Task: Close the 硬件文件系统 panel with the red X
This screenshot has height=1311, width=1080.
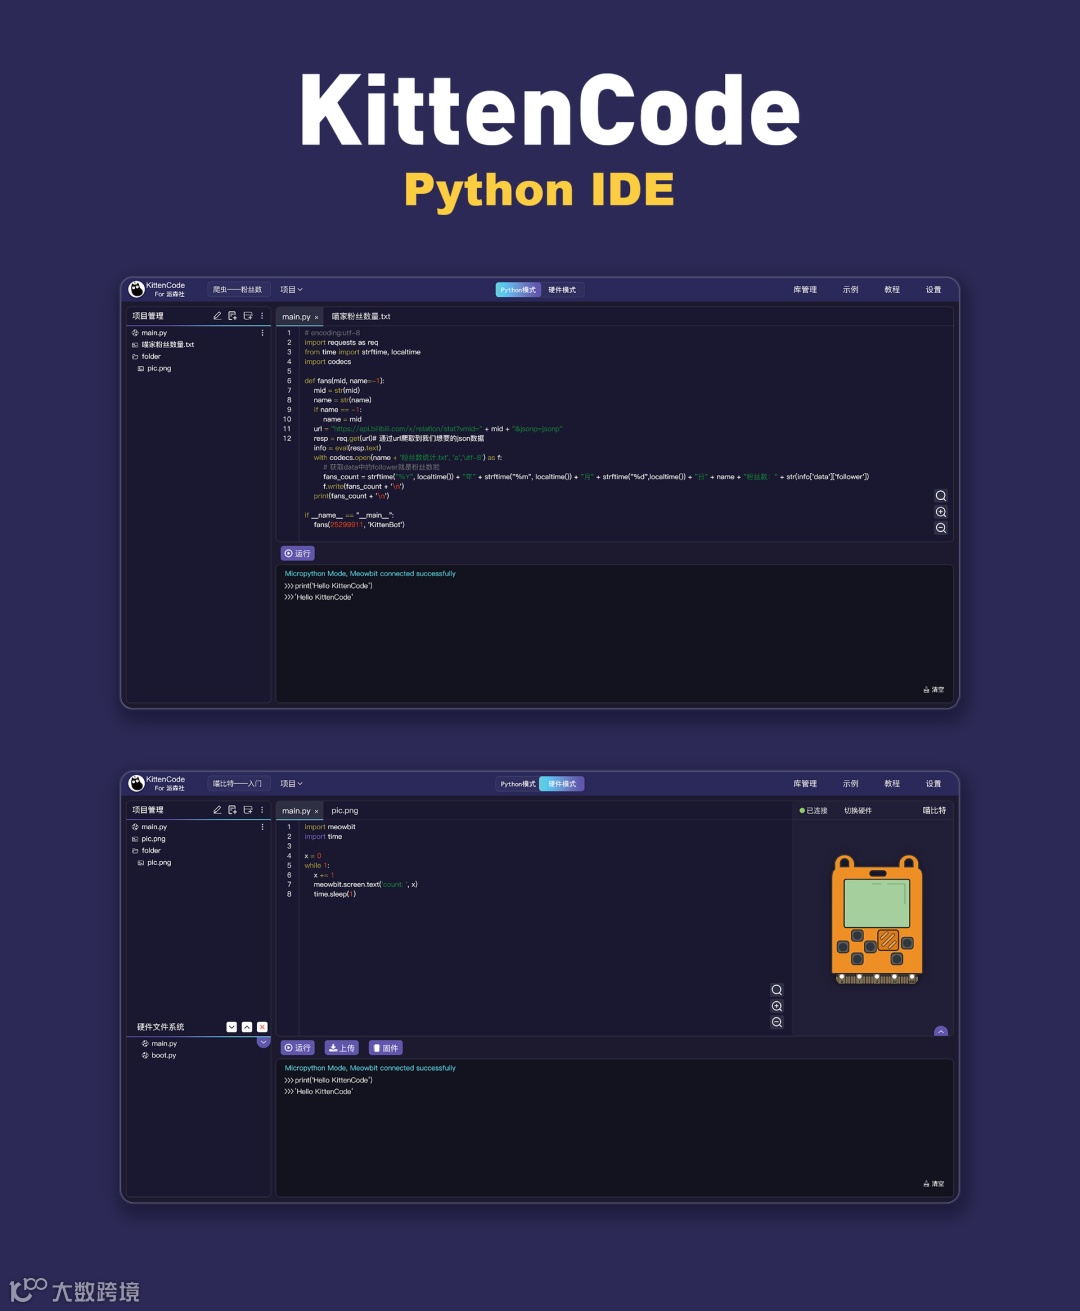Action: [x=262, y=1027]
